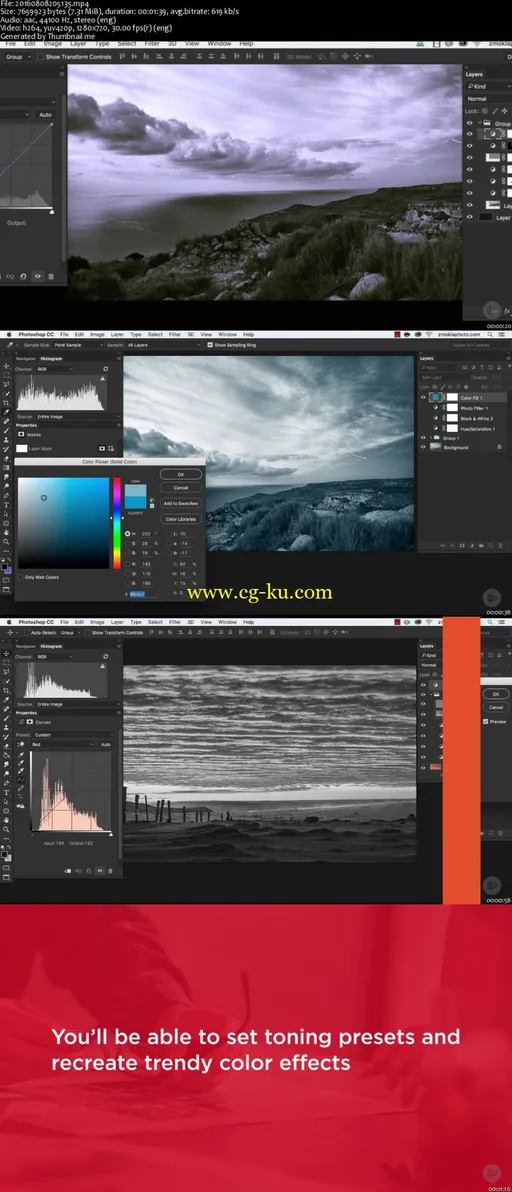Click clip-to-layer icon in Curves Properties footer
The image size is (512, 1192).
pyautogui.click(x=68, y=870)
